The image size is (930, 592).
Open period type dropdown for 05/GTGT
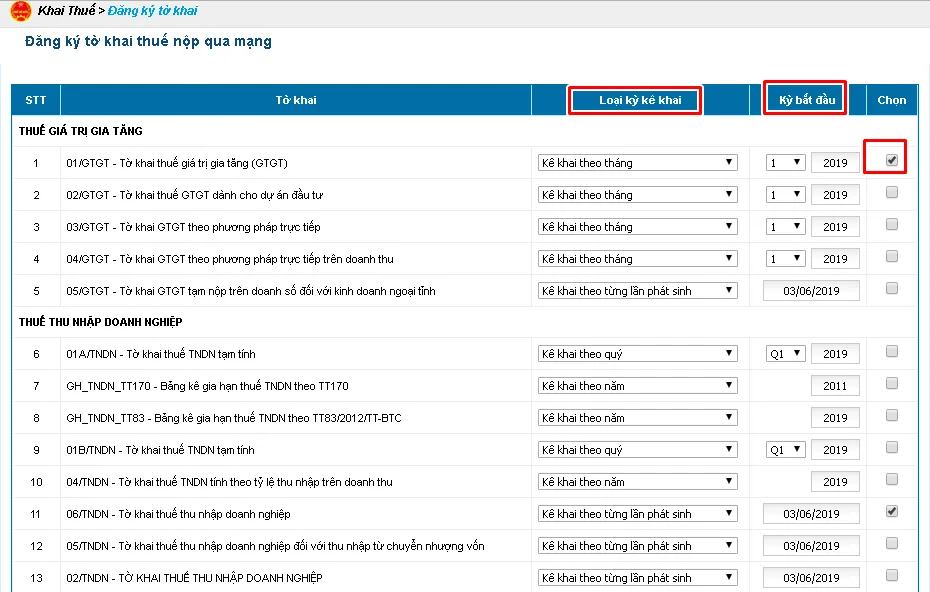tap(637, 291)
